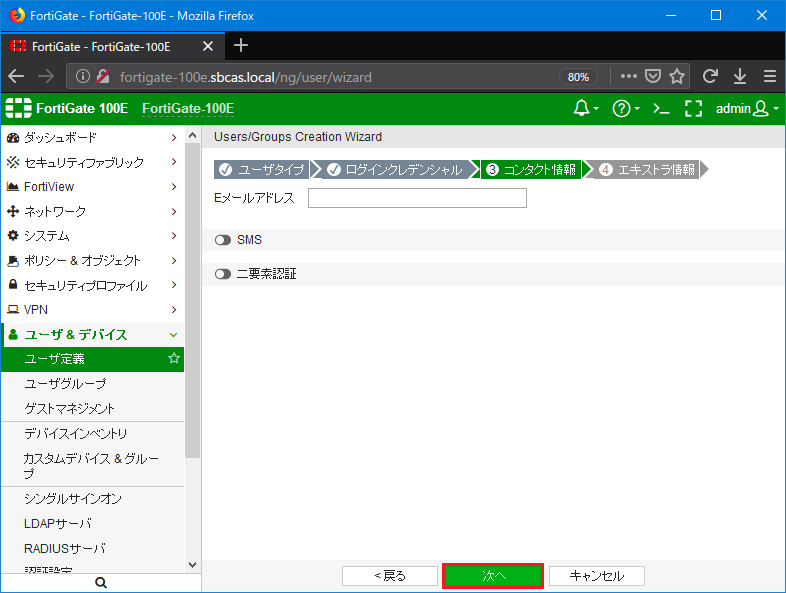Open the notifications bell

click(x=585, y=108)
